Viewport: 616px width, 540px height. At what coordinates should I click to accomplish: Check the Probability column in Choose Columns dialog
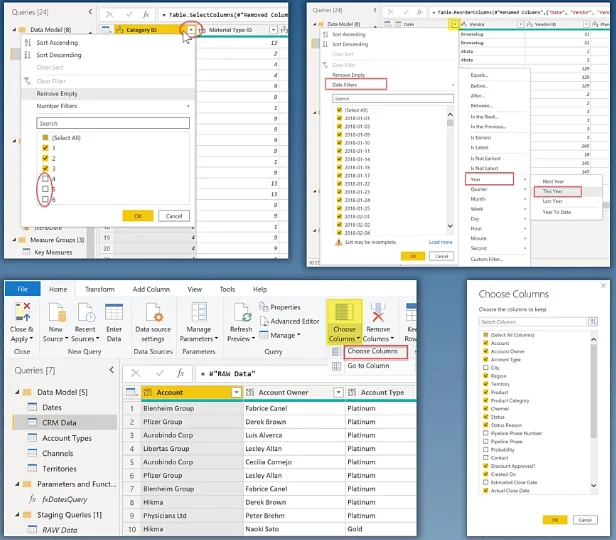tap(486, 449)
